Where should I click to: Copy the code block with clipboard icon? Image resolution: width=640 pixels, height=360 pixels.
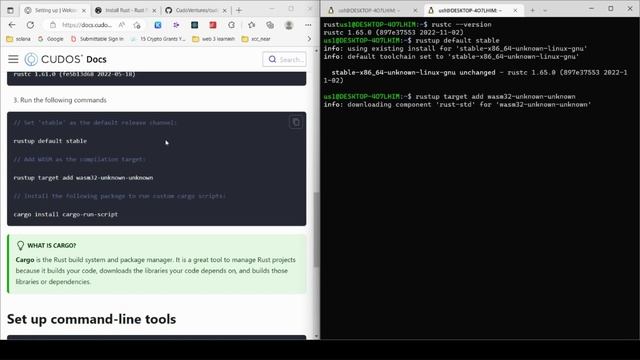coord(296,122)
